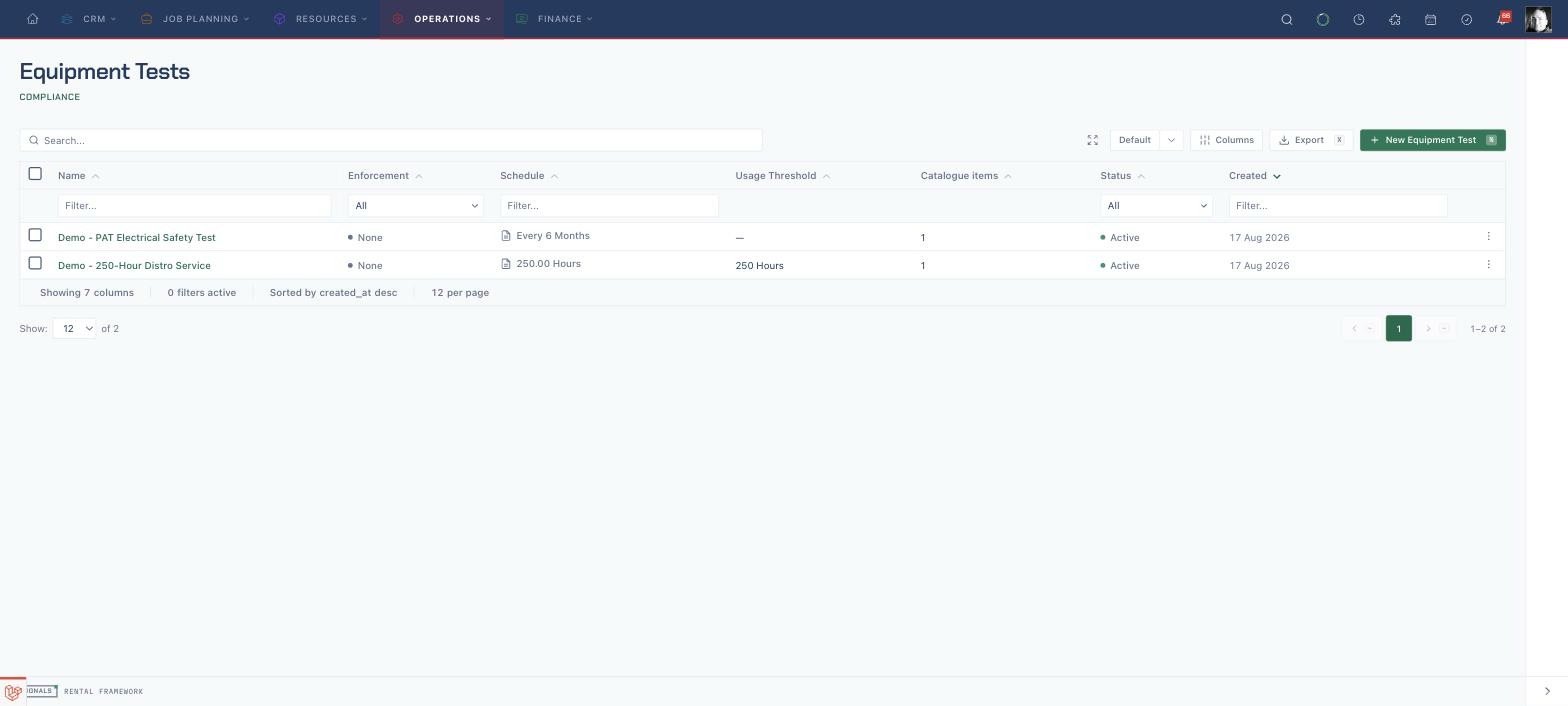Open the Enforcement filter dropdown

point(415,205)
